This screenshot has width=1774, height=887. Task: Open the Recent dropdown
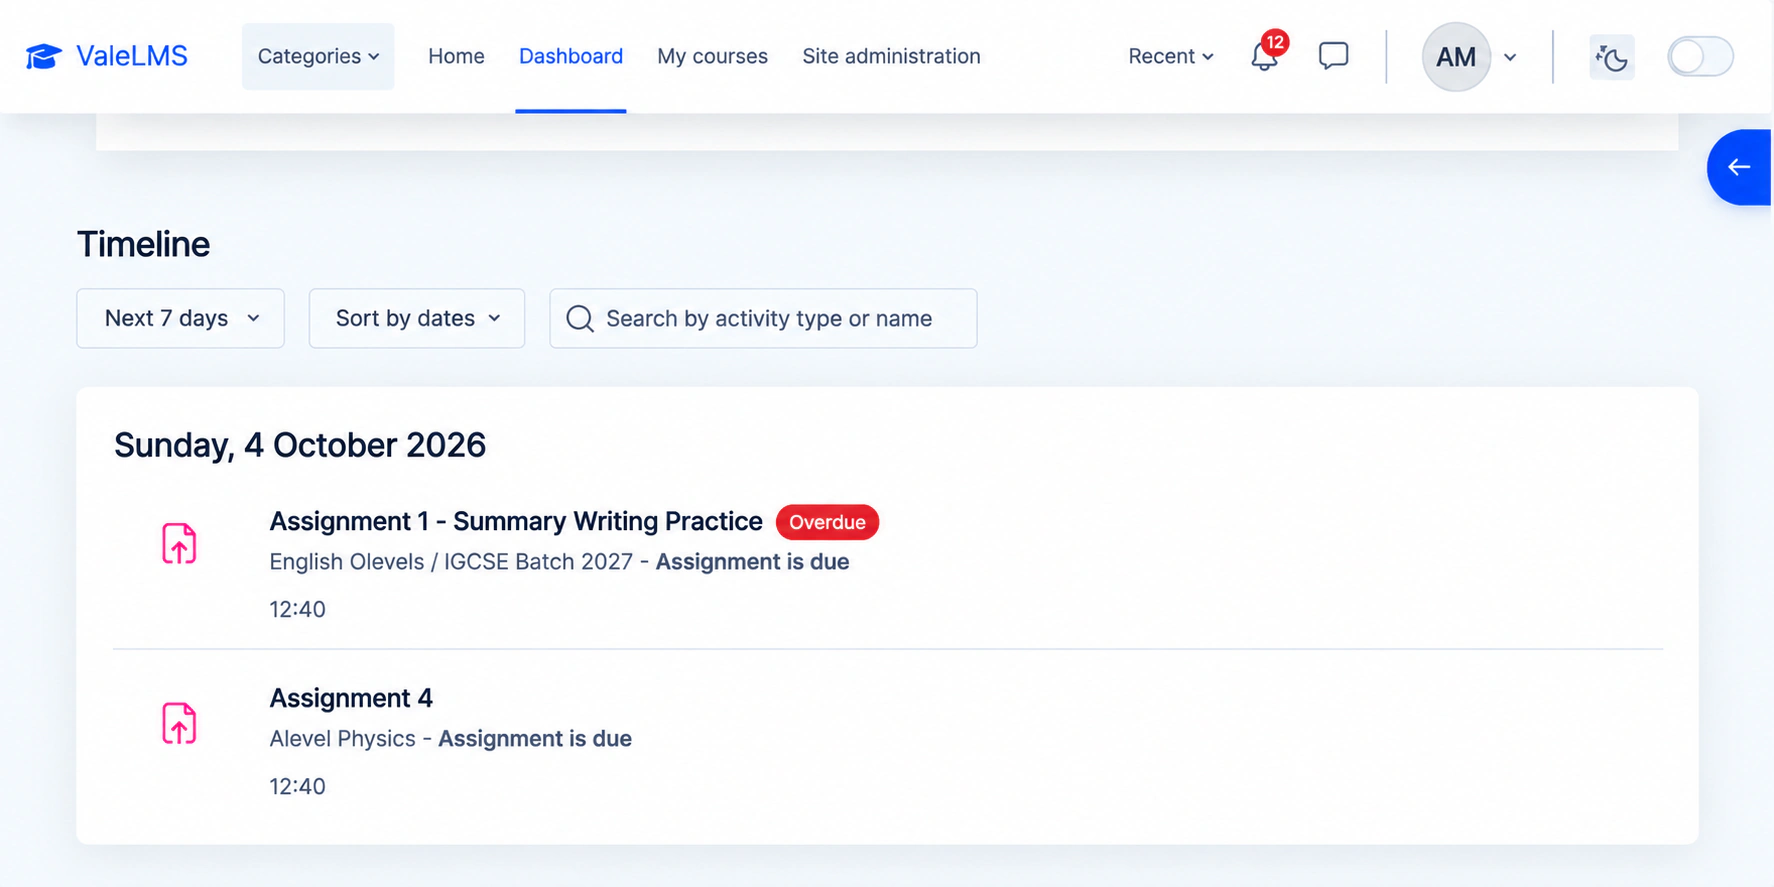pos(1171,56)
